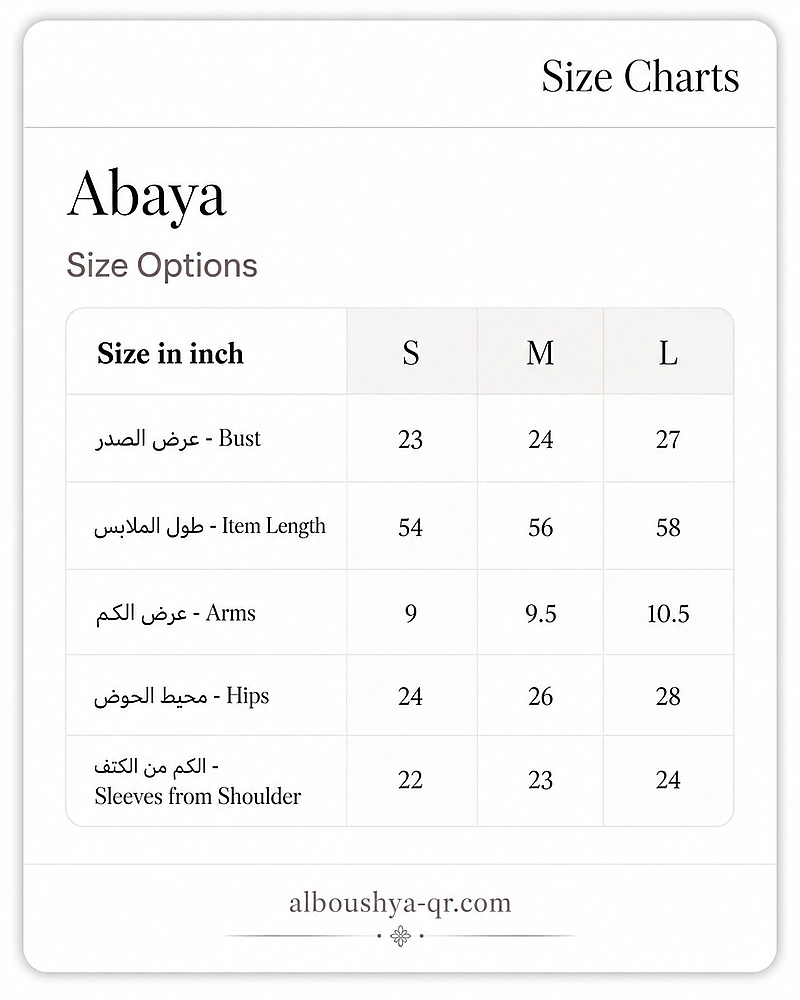Click the Bust value 27 for size L
Image resolution: width=800 pixels, height=1000 pixels.
click(668, 439)
